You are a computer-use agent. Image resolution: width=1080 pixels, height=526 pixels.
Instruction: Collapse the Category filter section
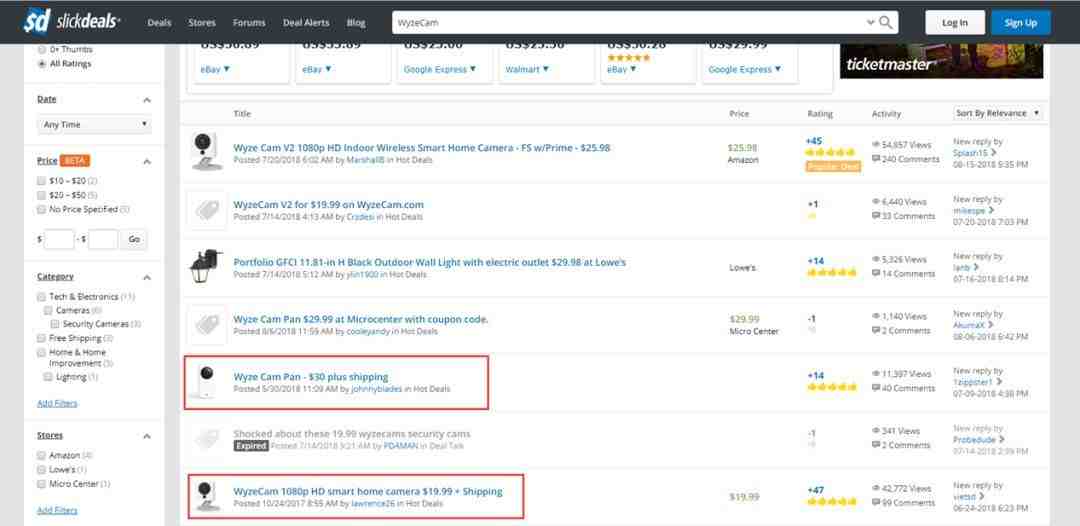click(147, 277)
